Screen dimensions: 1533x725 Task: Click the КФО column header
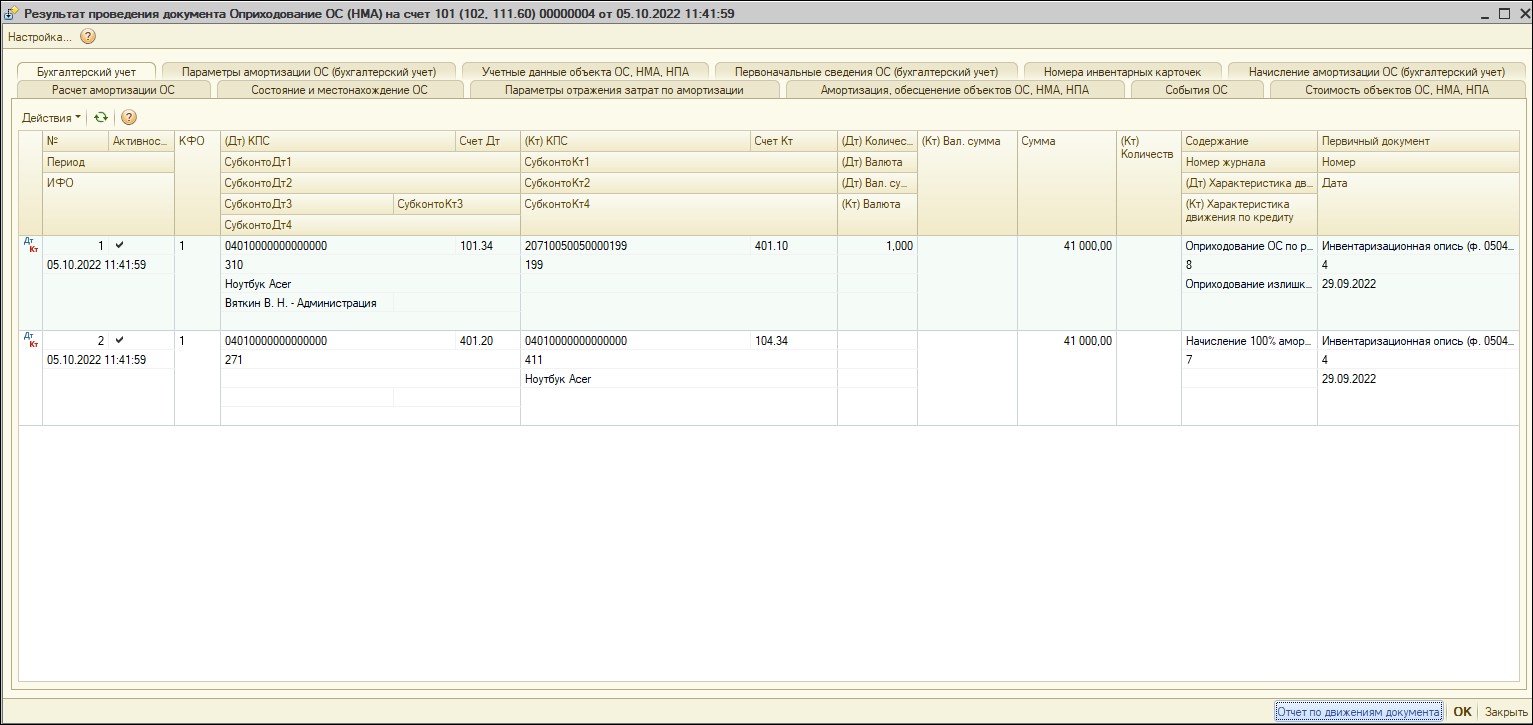coord(197,183)
